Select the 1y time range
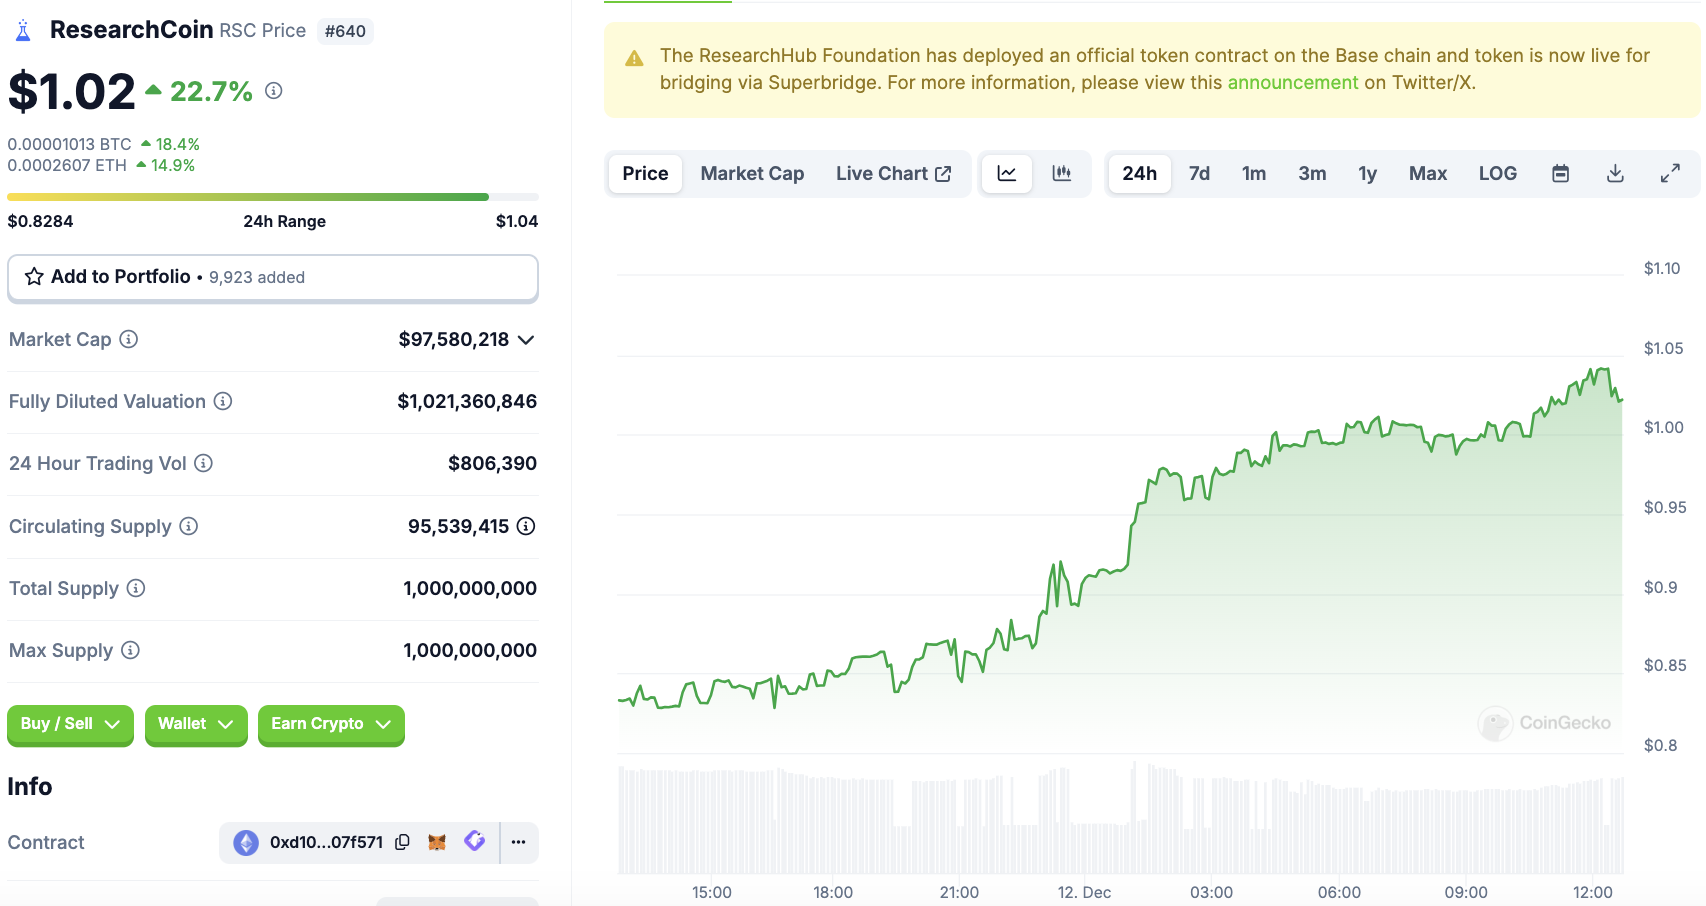The width and height of the screenshot is (1706, 906). point(1367,174)
